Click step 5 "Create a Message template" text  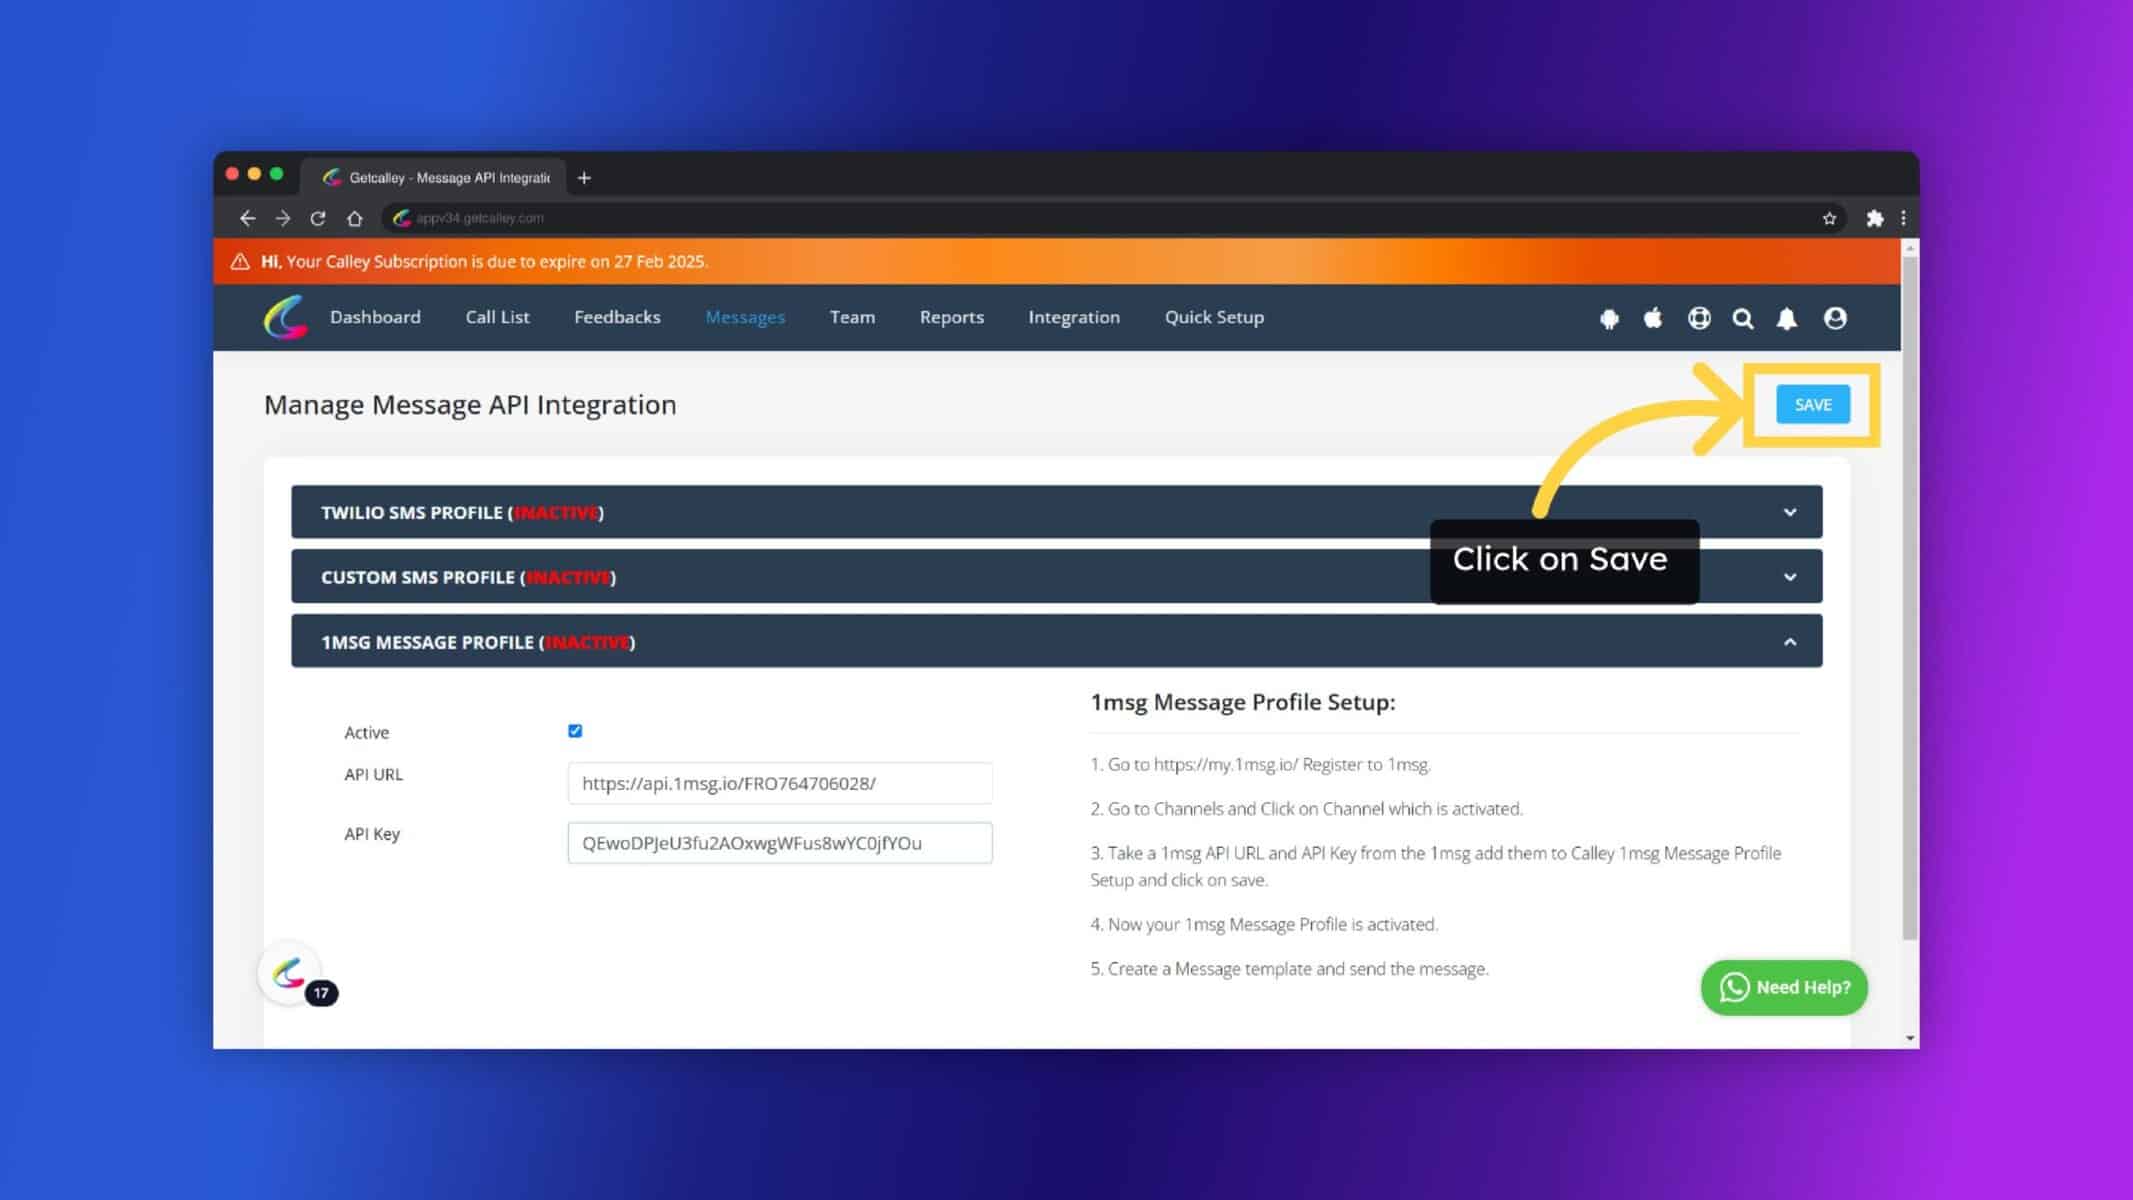coord(1290,968)
